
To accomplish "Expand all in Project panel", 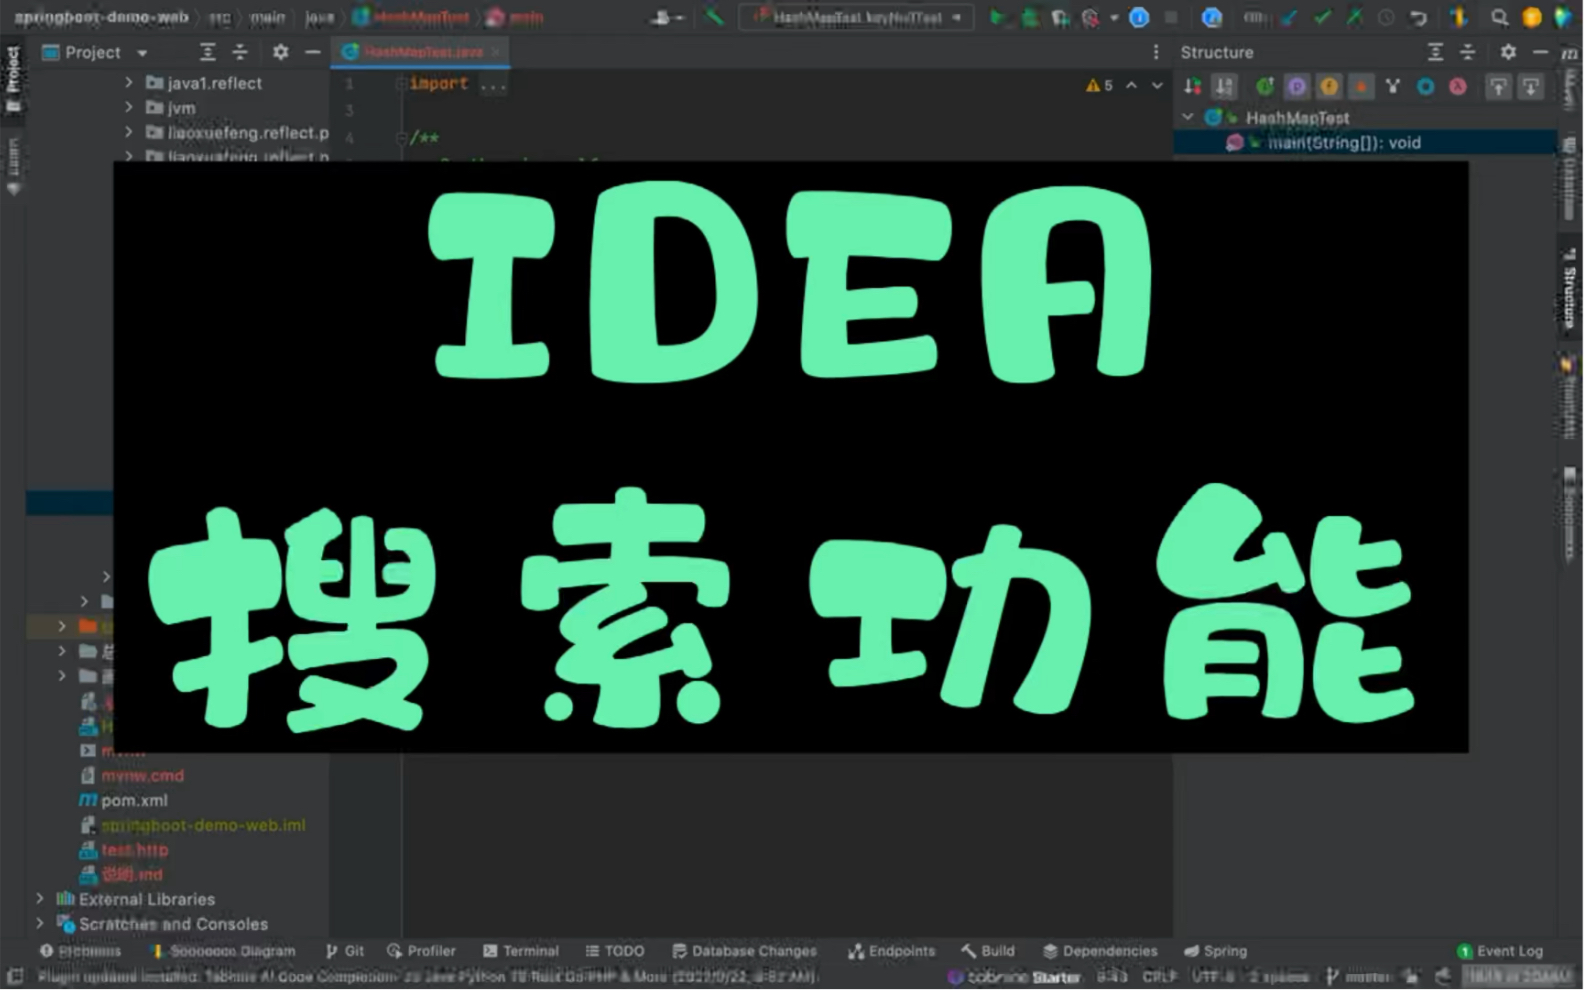I will coord(207,52).
